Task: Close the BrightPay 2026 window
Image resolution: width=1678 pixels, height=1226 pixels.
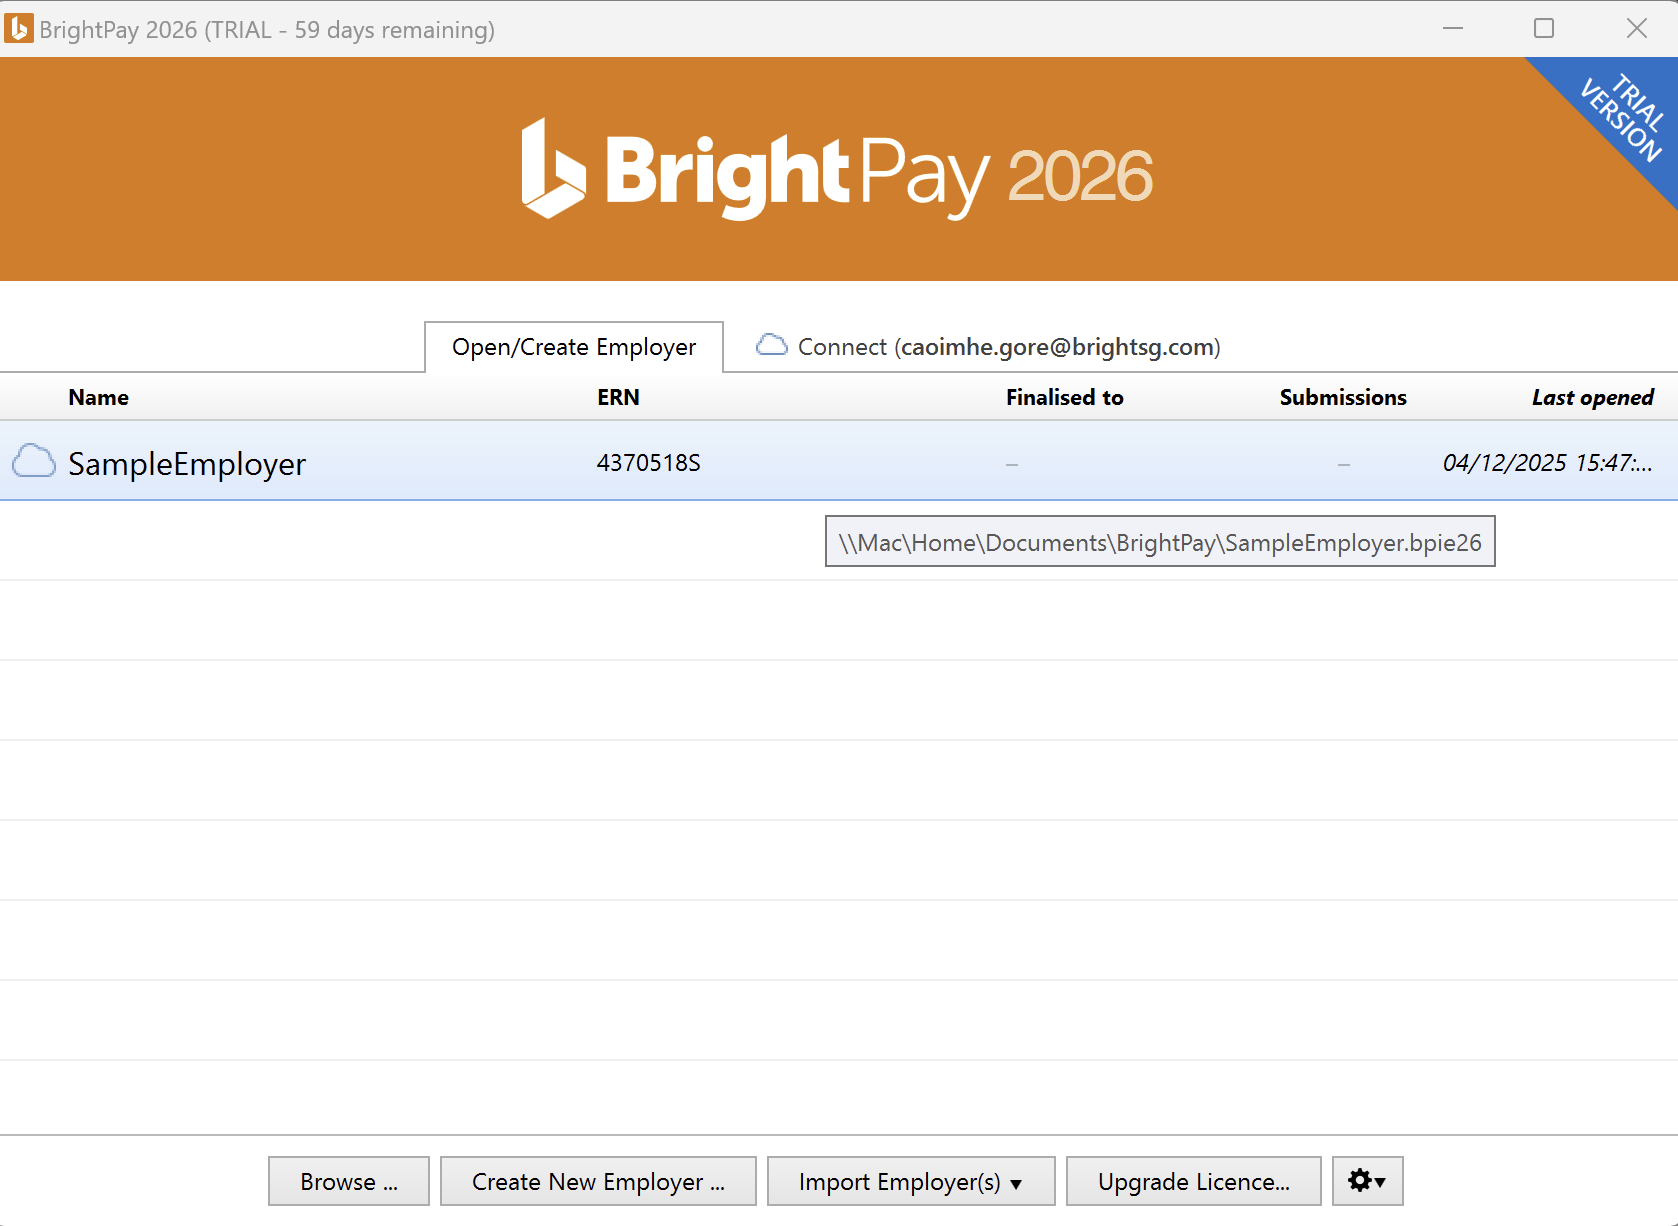Action: tap(1636, 29)
